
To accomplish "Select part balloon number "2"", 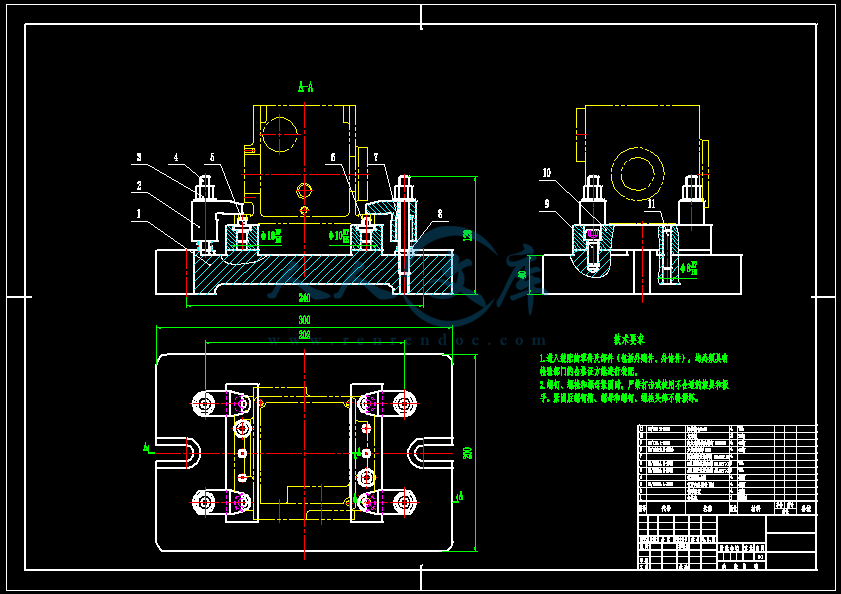I will point(139,186).
